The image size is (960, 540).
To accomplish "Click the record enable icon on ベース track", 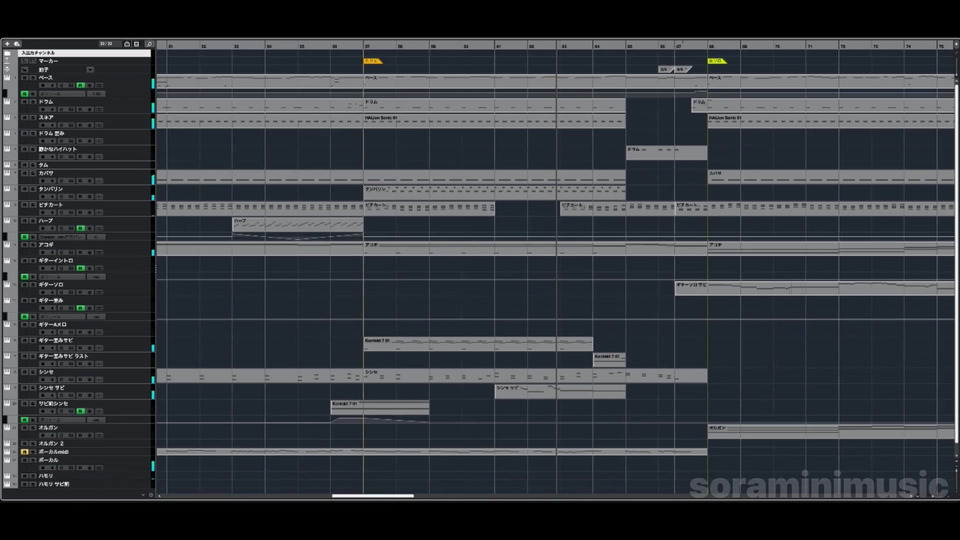I will point(43,85).
